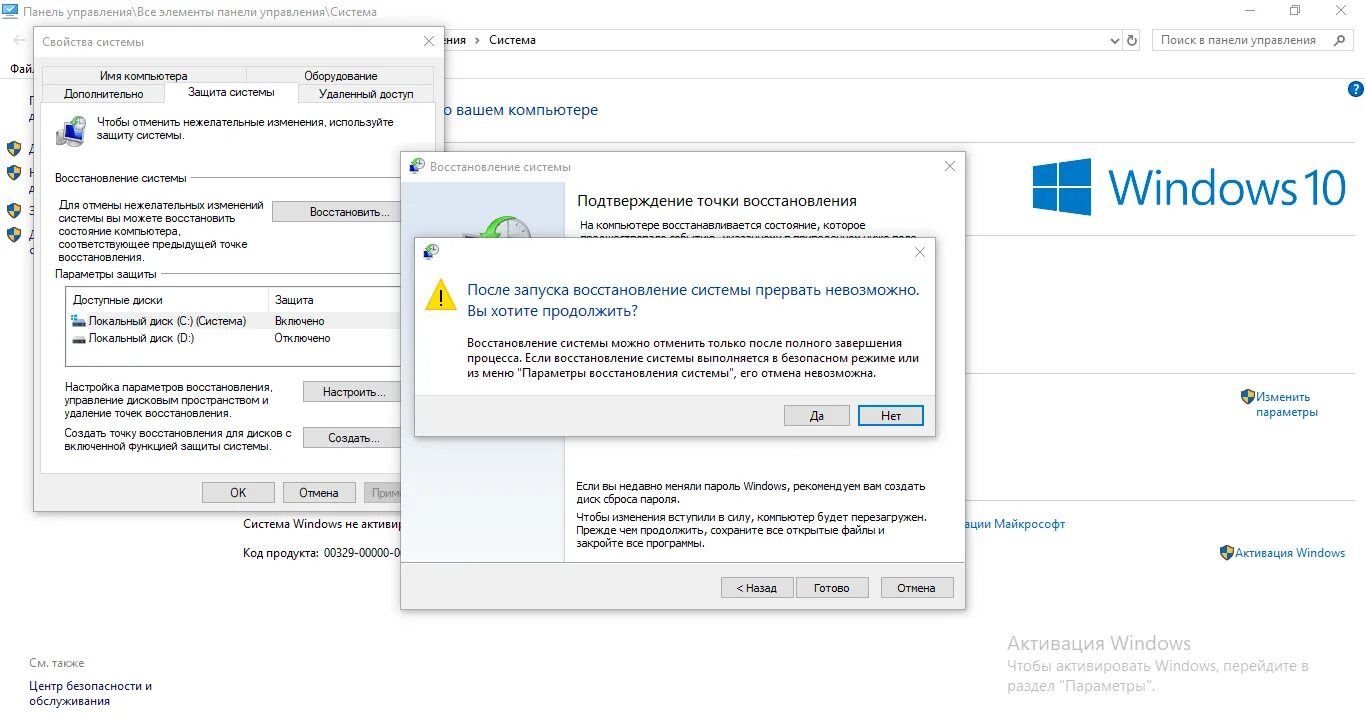
Task: Click OK in Свойства системы
Action: tap(238, 493)
